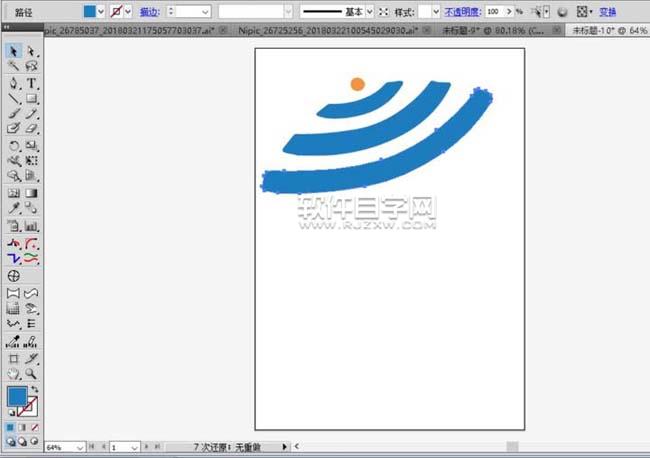Open the 不透明度 opacity panel link
The image size is (650, 458).
(463, 12)
